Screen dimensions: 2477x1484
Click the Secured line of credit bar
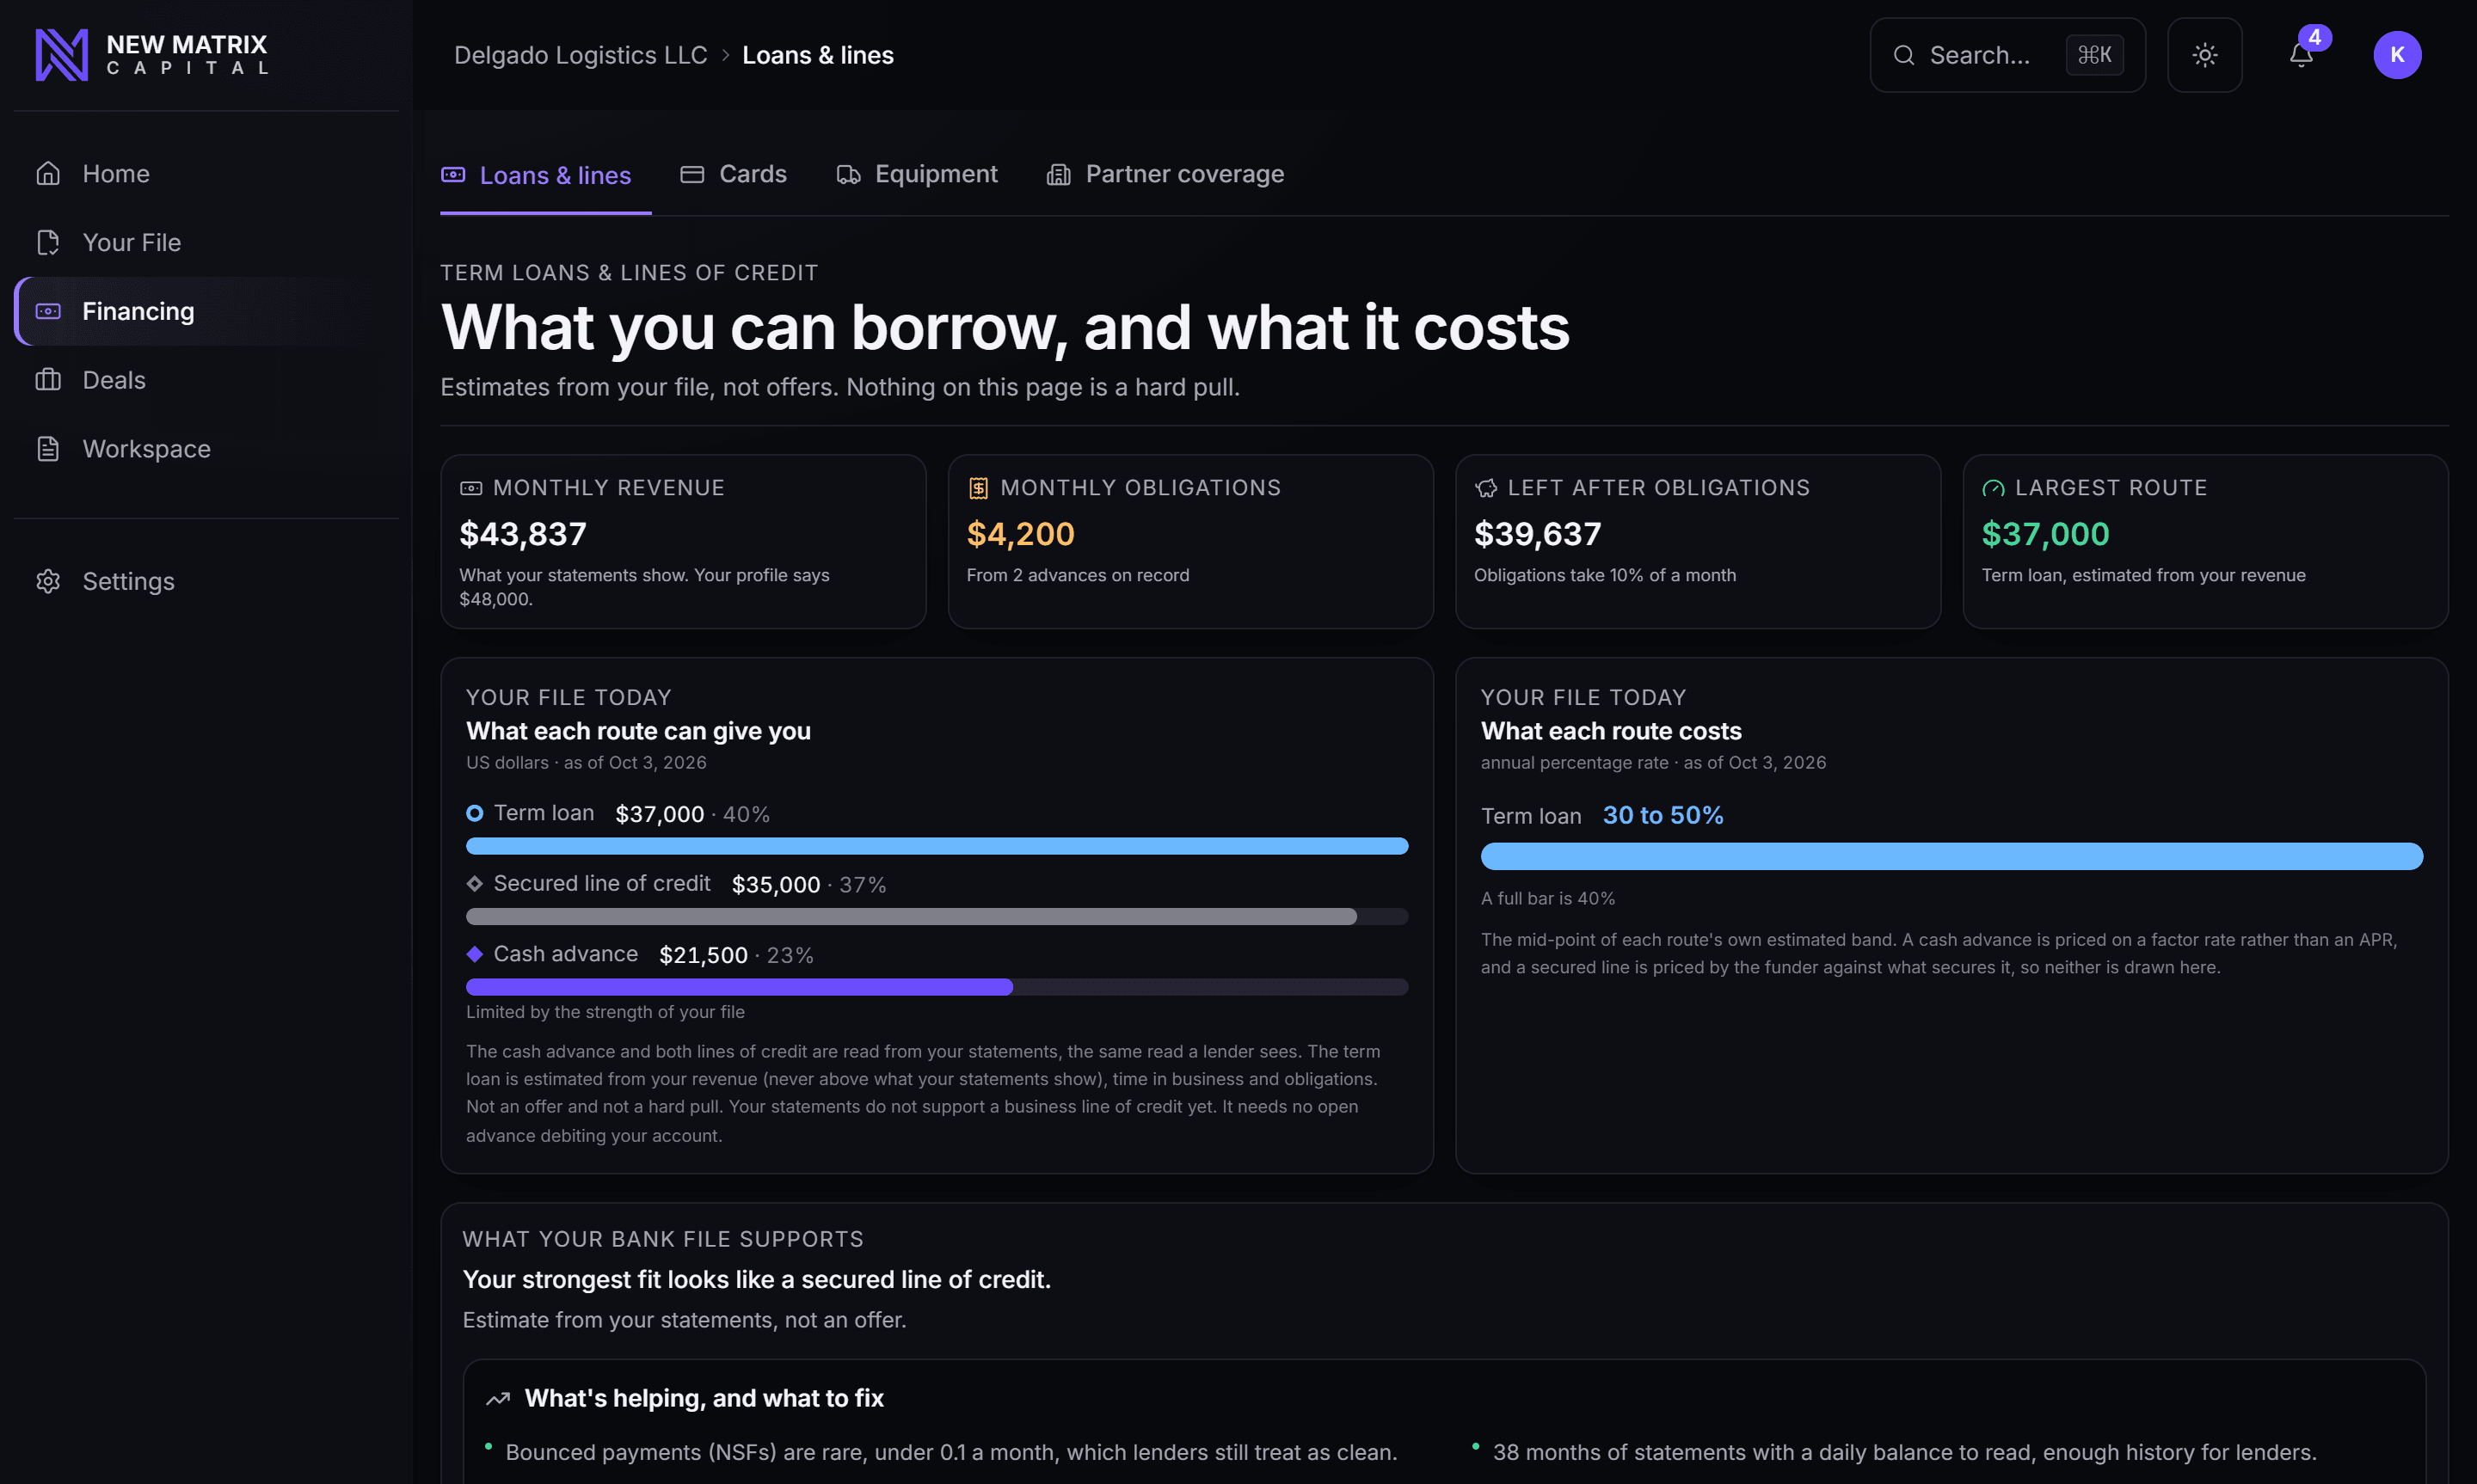pos(937,916)
